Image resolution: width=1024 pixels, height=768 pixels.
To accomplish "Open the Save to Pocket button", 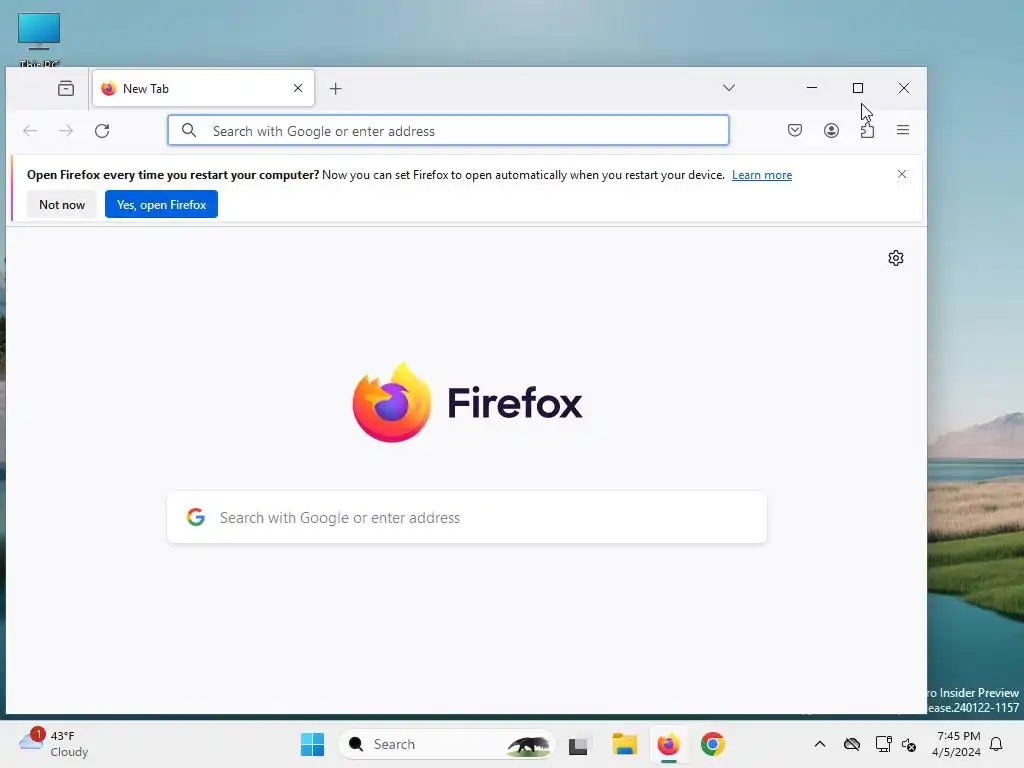I will tap(795, 130).
